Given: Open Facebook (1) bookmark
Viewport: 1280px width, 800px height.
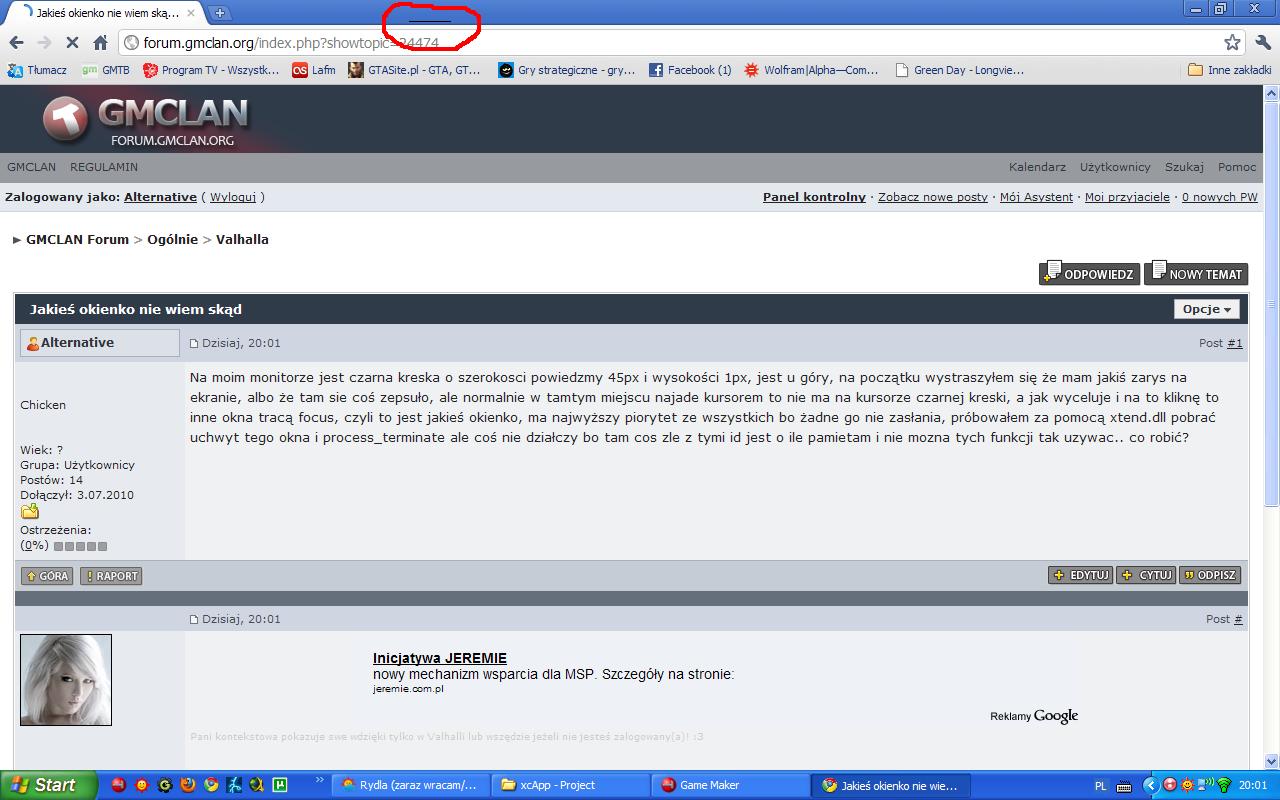Looking at the screenshot, I should (x=690, y=70).
